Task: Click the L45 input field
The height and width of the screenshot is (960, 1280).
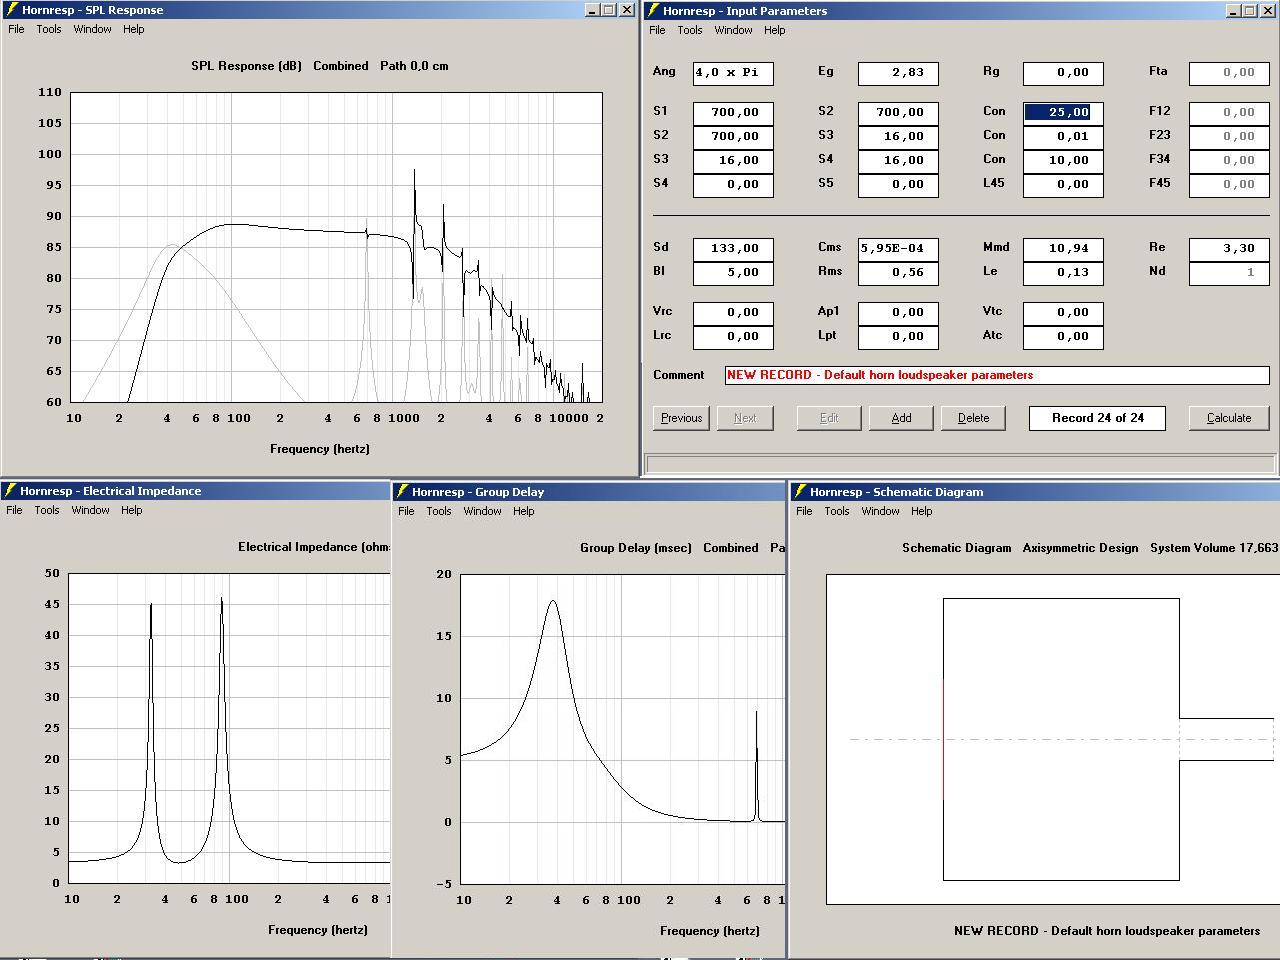Action: coord(1063,185)
